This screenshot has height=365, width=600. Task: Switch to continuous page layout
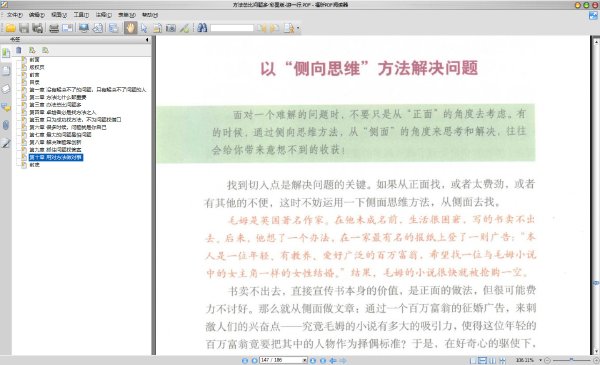(x=483, y=360)
